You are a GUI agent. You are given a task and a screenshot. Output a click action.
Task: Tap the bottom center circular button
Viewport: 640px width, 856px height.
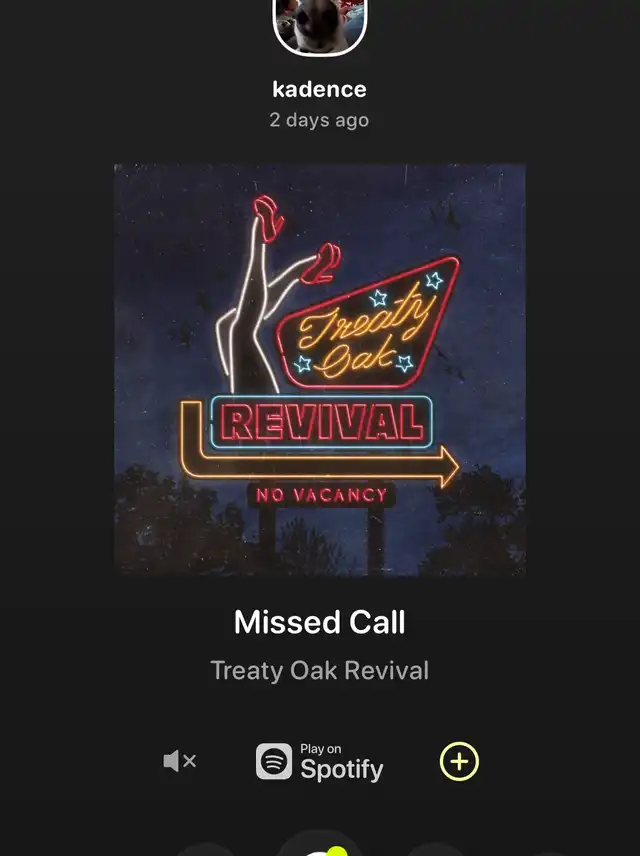(x=319, y=845)
